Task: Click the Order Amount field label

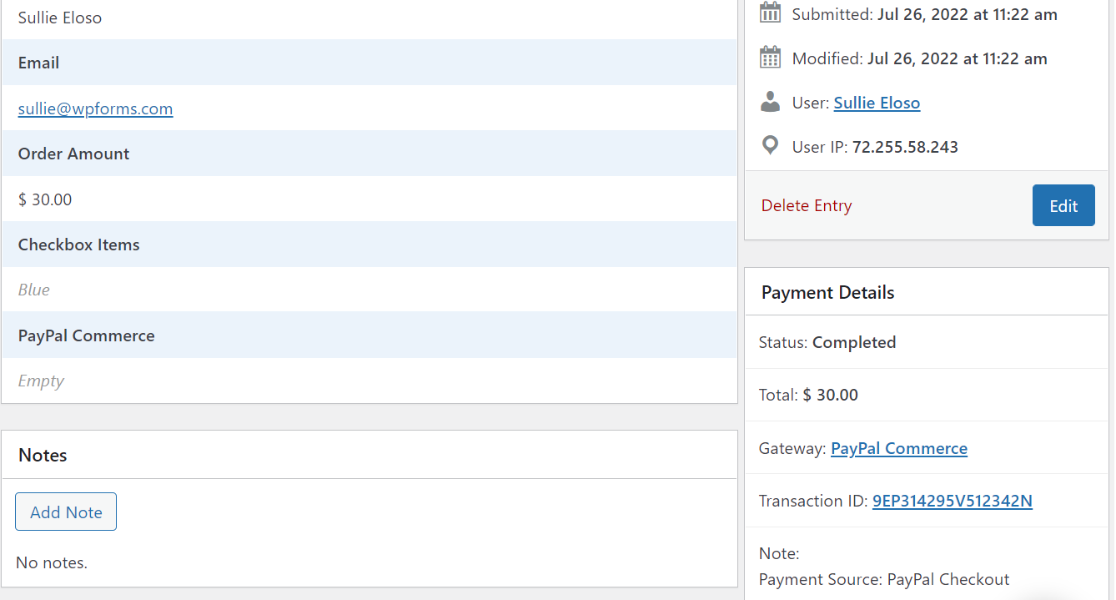Action: 73,154
